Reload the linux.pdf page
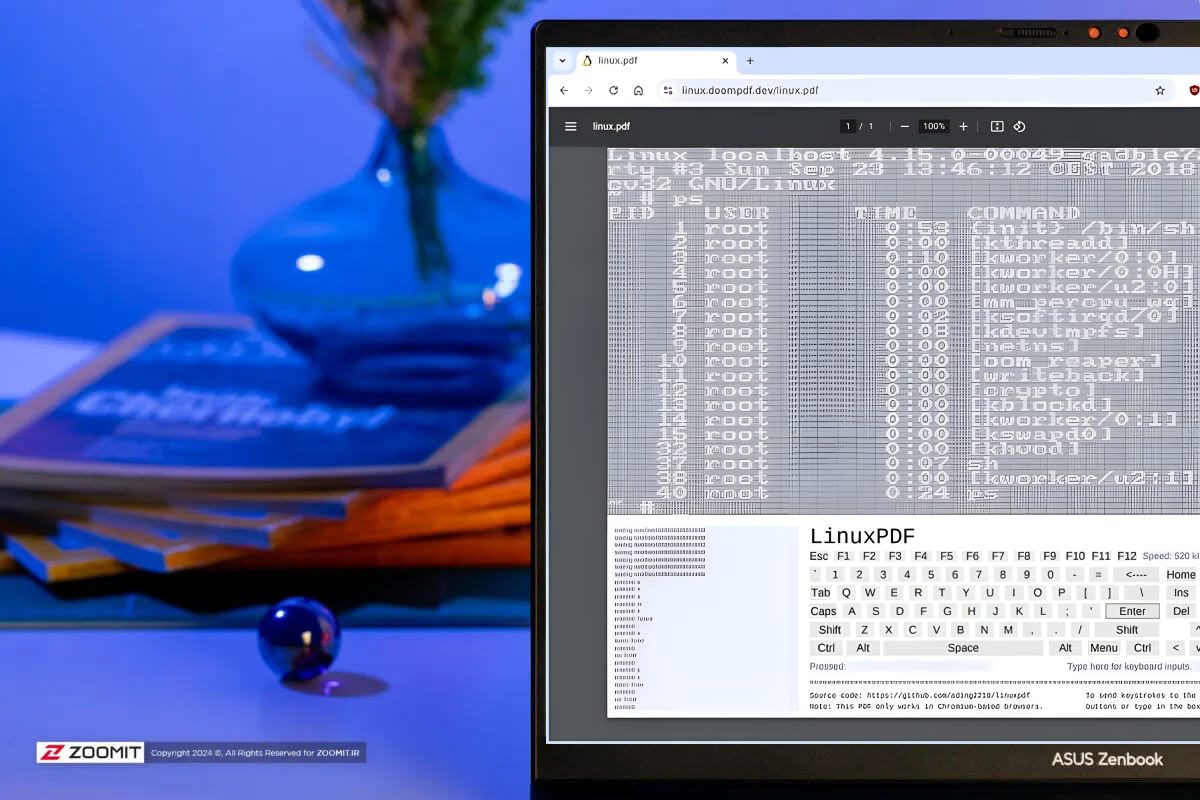1200x800 pixels. pyautogui.click(x=613, y=91)
